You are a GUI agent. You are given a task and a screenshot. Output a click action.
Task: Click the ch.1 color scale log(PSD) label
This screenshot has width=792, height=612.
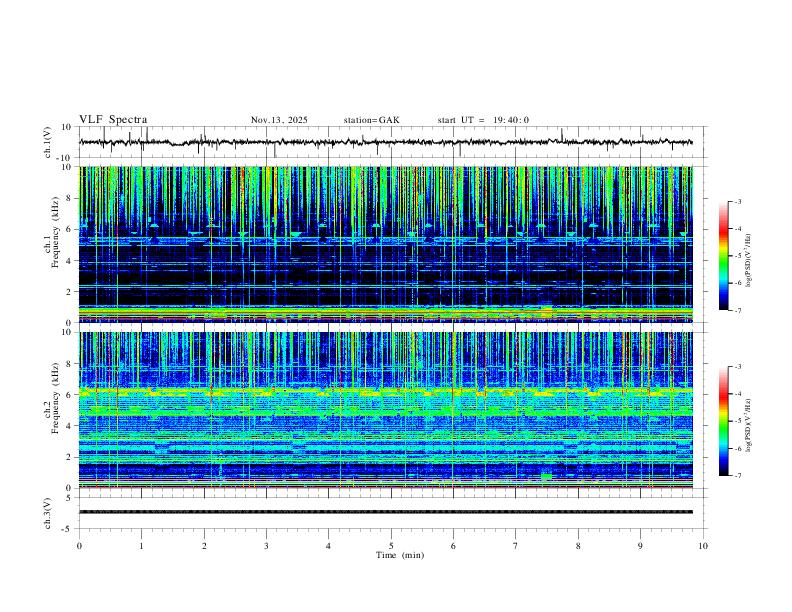click(748, 261)
